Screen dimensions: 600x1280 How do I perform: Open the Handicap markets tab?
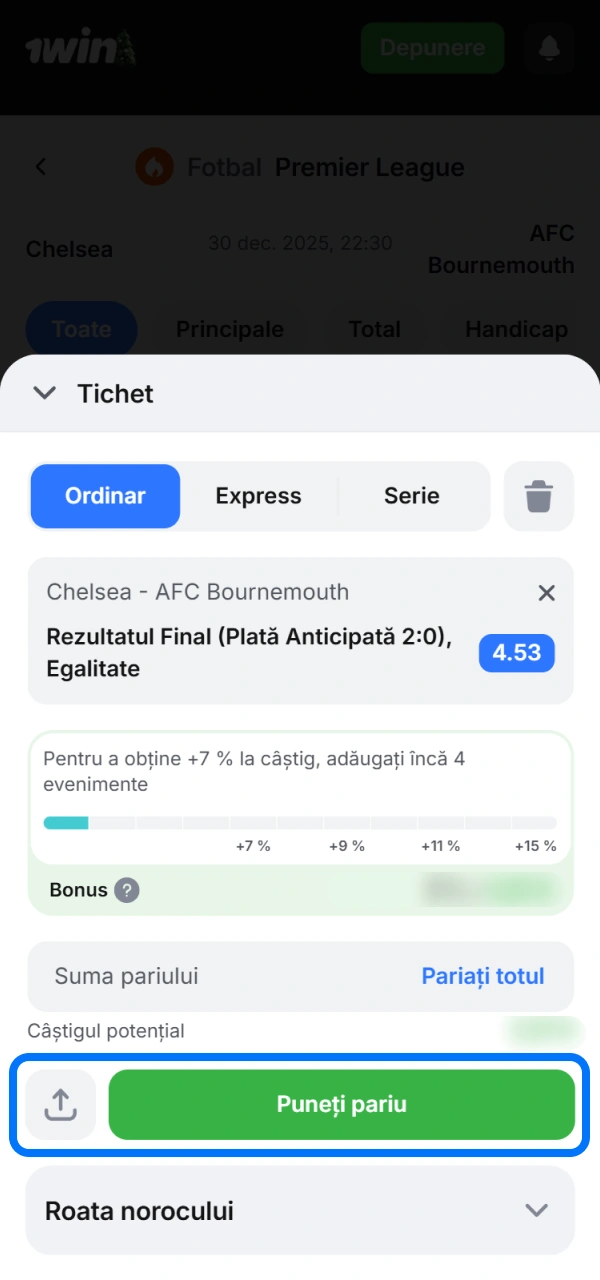516,329
